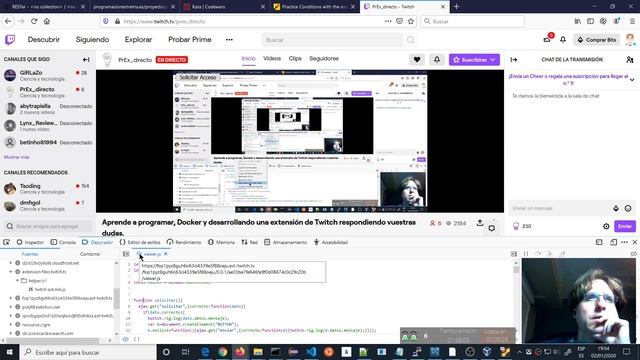The height and width of the screenshot is (360, 640).
Task: Click the friend search field in sidebar
Action: click(x=48, y=226)
